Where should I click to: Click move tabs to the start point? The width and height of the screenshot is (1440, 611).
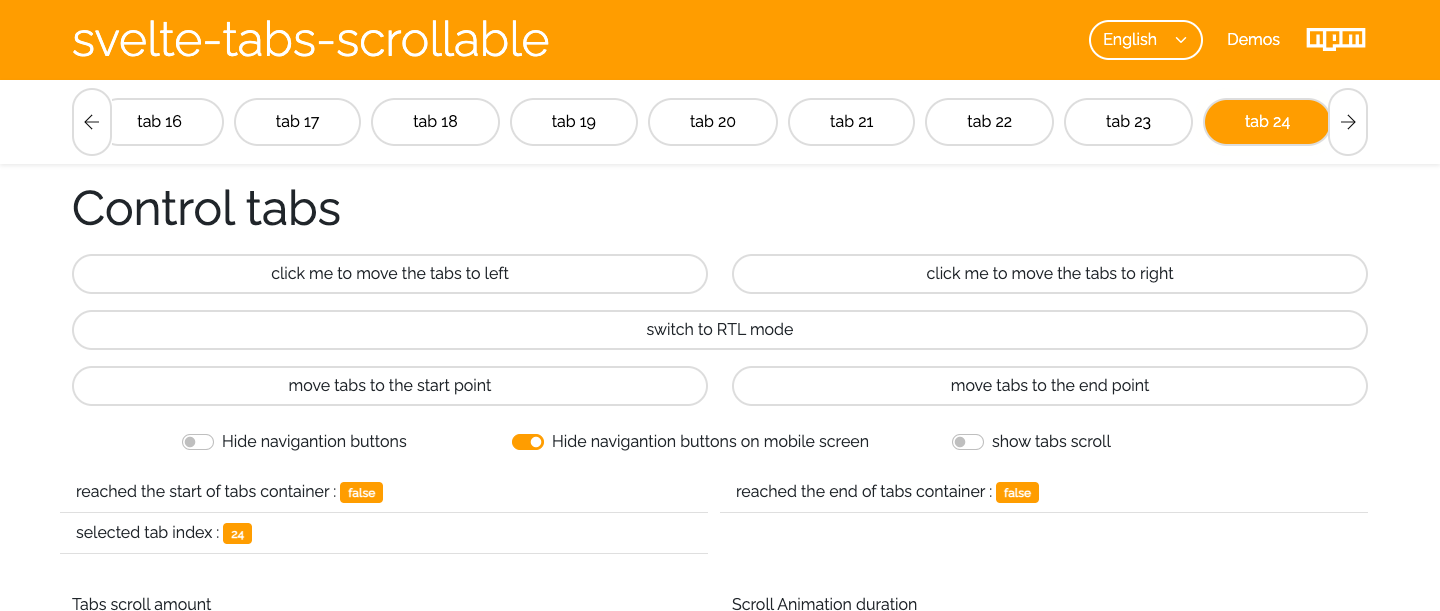pos(390,386)
